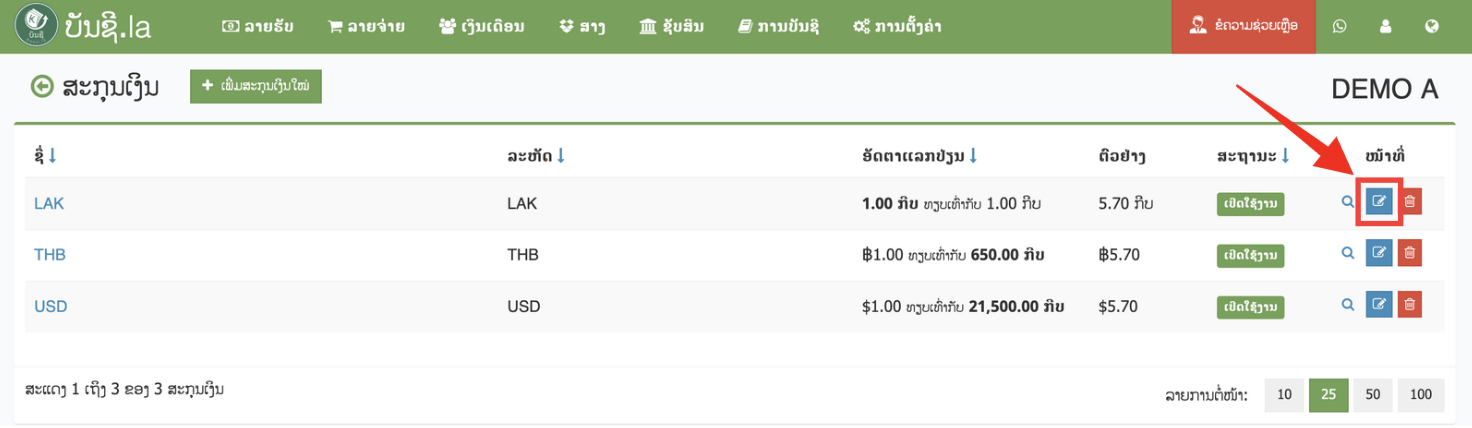Open the WhatsApp icon in header

[x=1340, y=27]
